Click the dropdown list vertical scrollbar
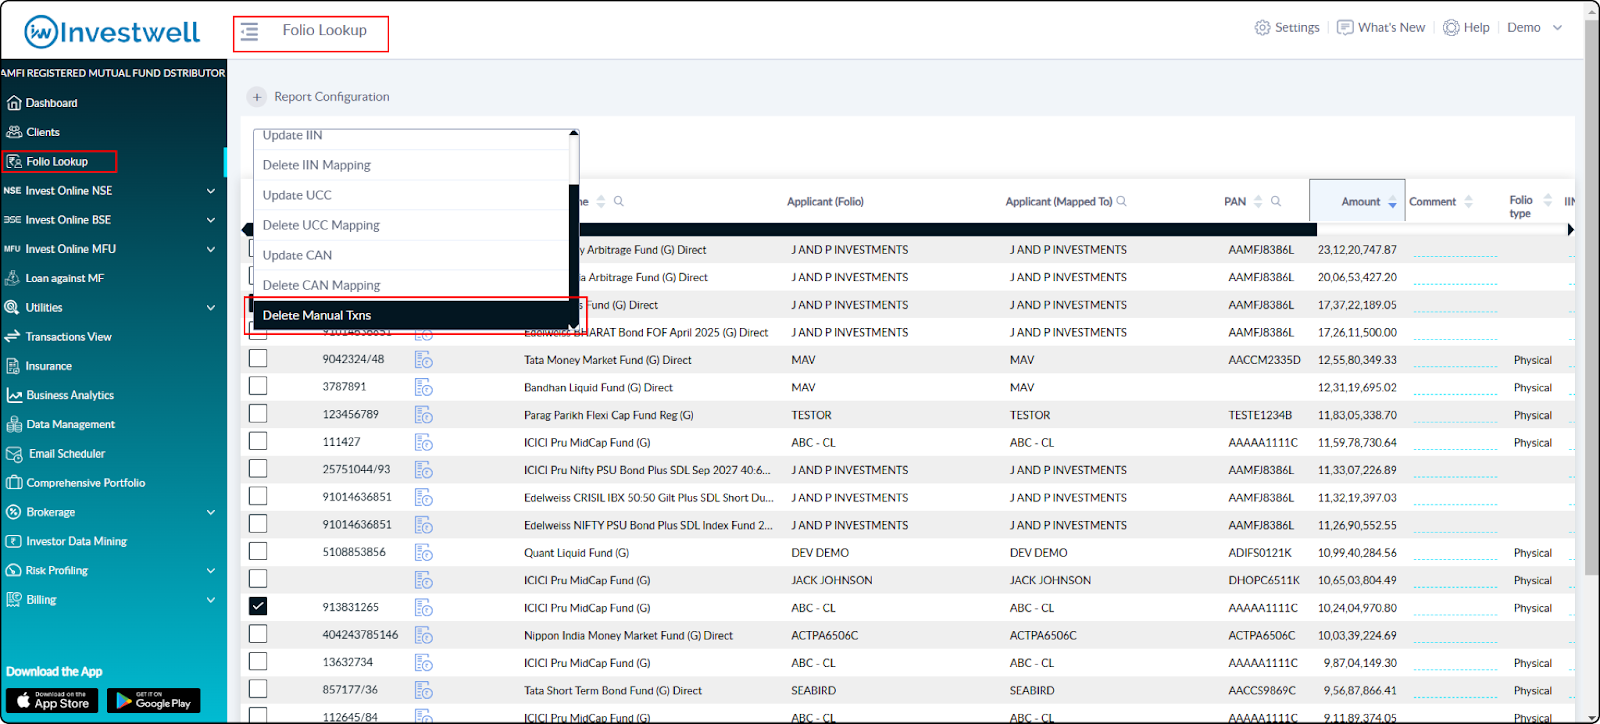The width and height of the screenshot is (1600, 724). click(574, 255)
